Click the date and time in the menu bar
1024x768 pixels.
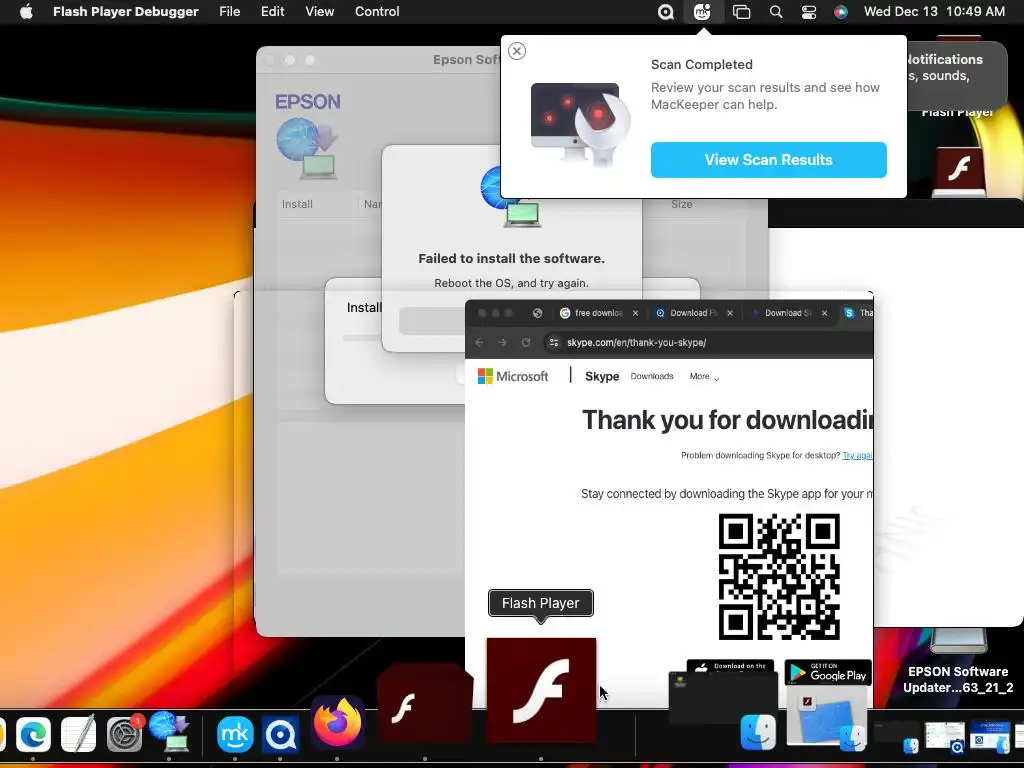(934, 12)
